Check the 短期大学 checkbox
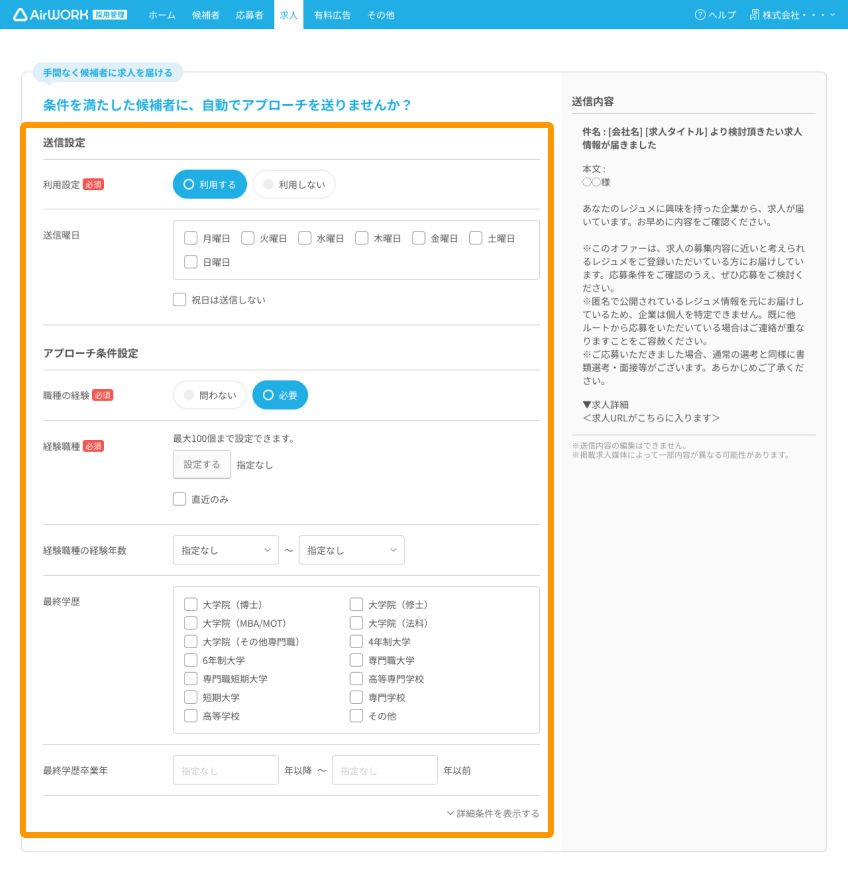Screen dimensions: 848x874 click(x=191, y=697)
